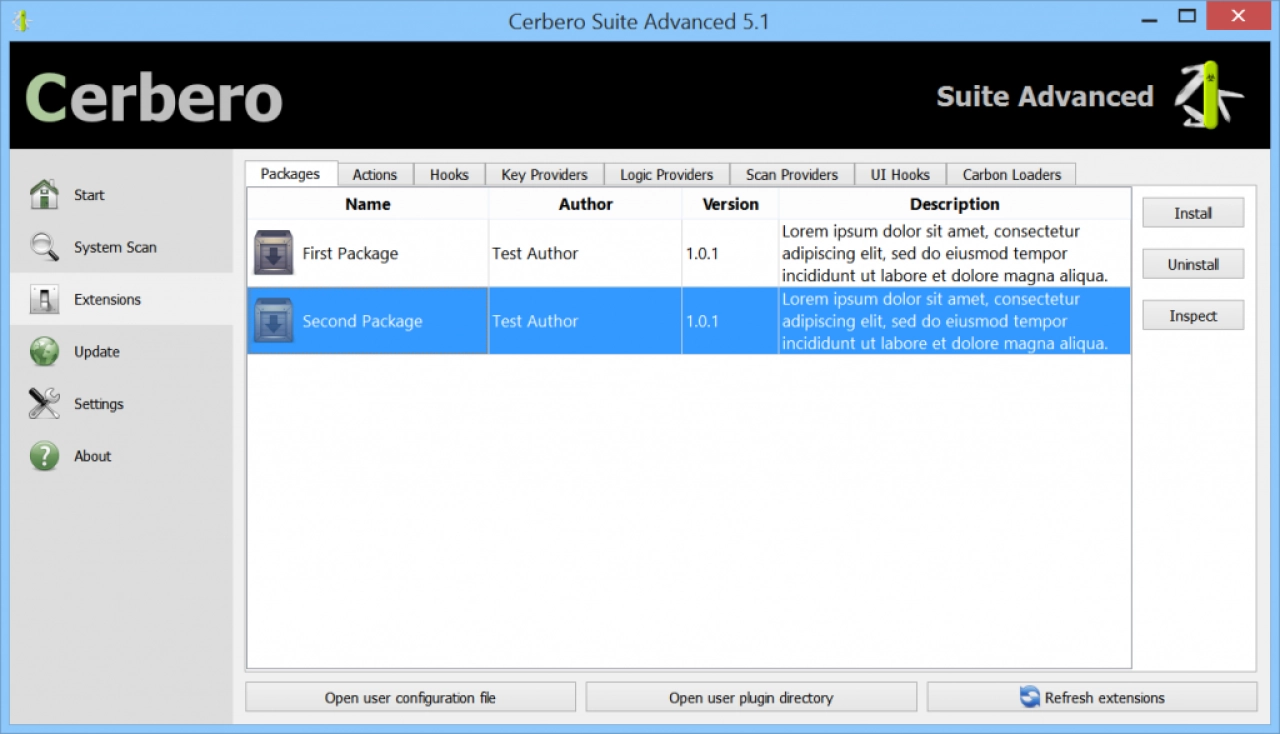Click the Second Package description text
The image size is (1280, 734).
coord(945,321)
